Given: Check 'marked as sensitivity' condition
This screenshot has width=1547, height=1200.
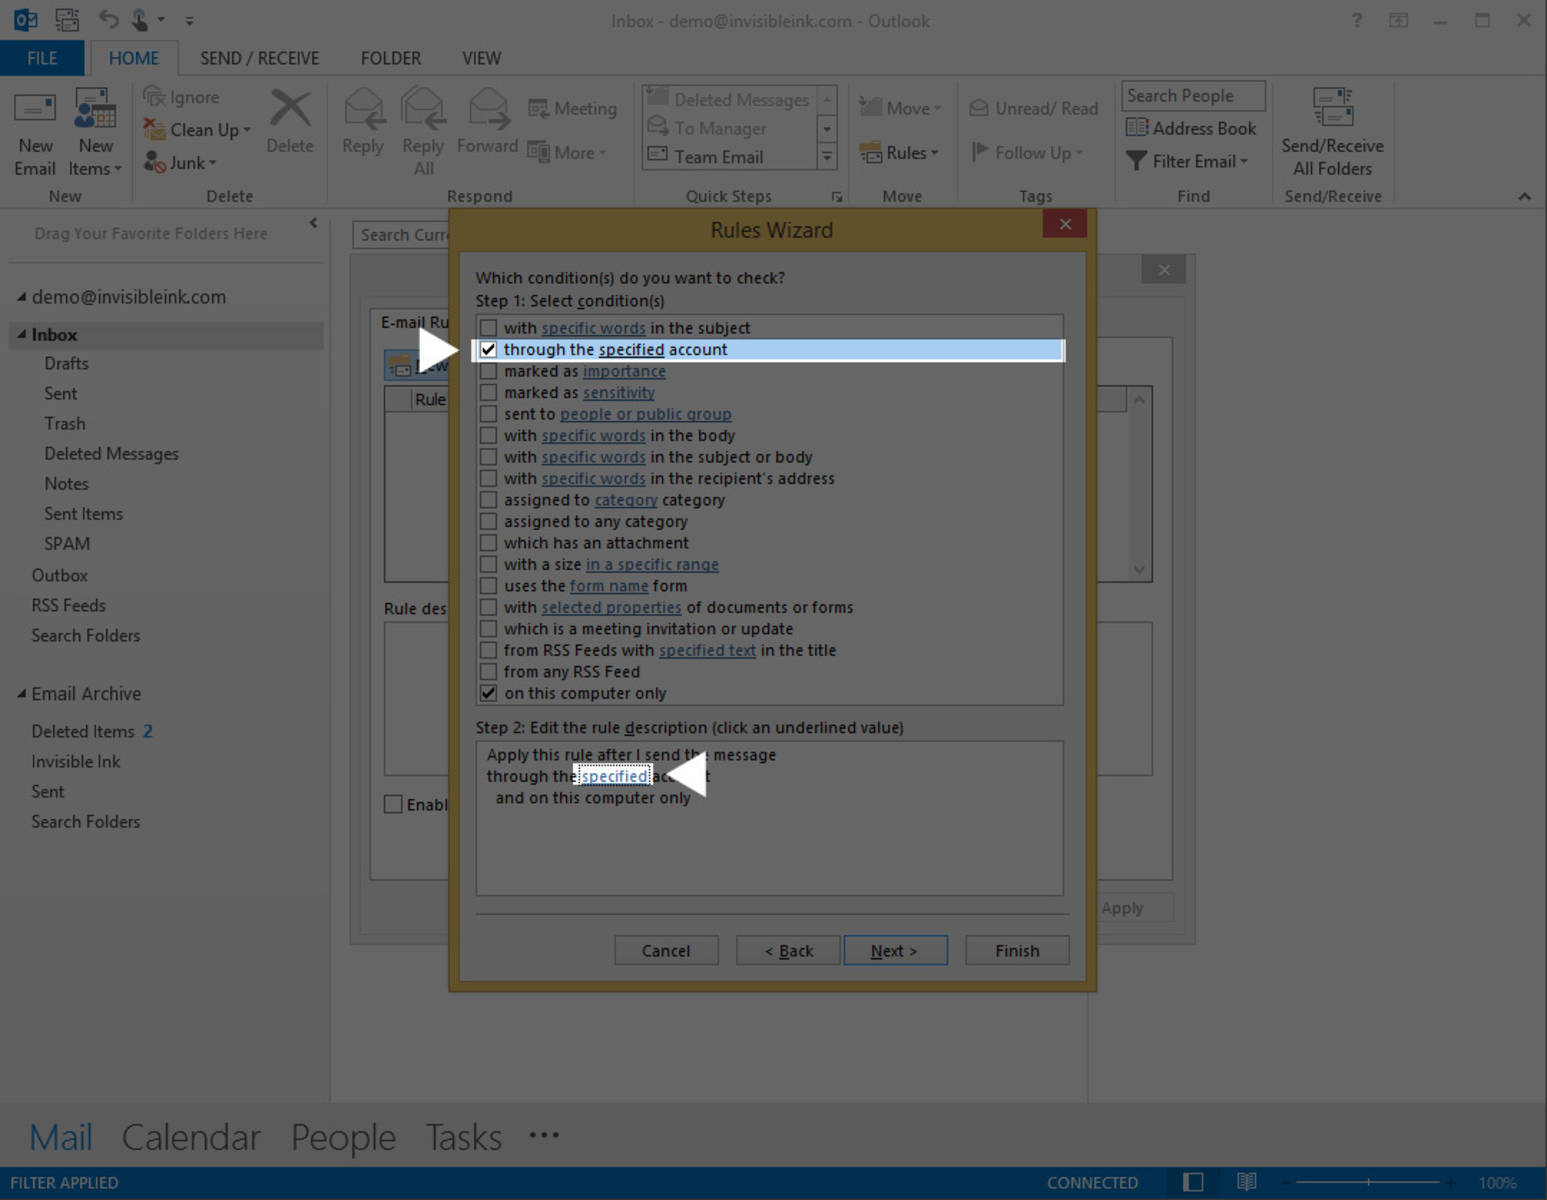Looking at the screenshot, I should (488, 393).
